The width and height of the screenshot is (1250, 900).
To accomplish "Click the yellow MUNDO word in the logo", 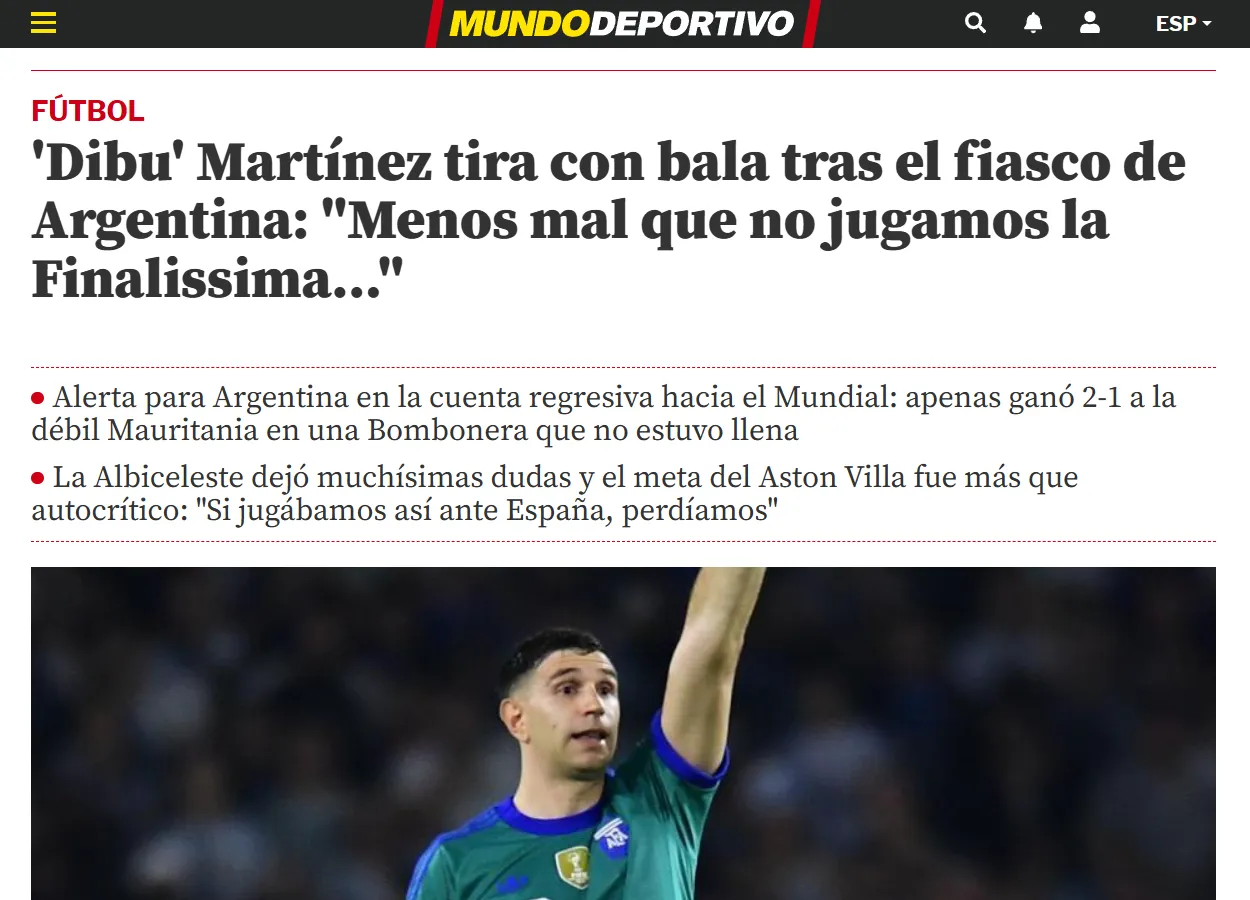I will tap(519, 23).
